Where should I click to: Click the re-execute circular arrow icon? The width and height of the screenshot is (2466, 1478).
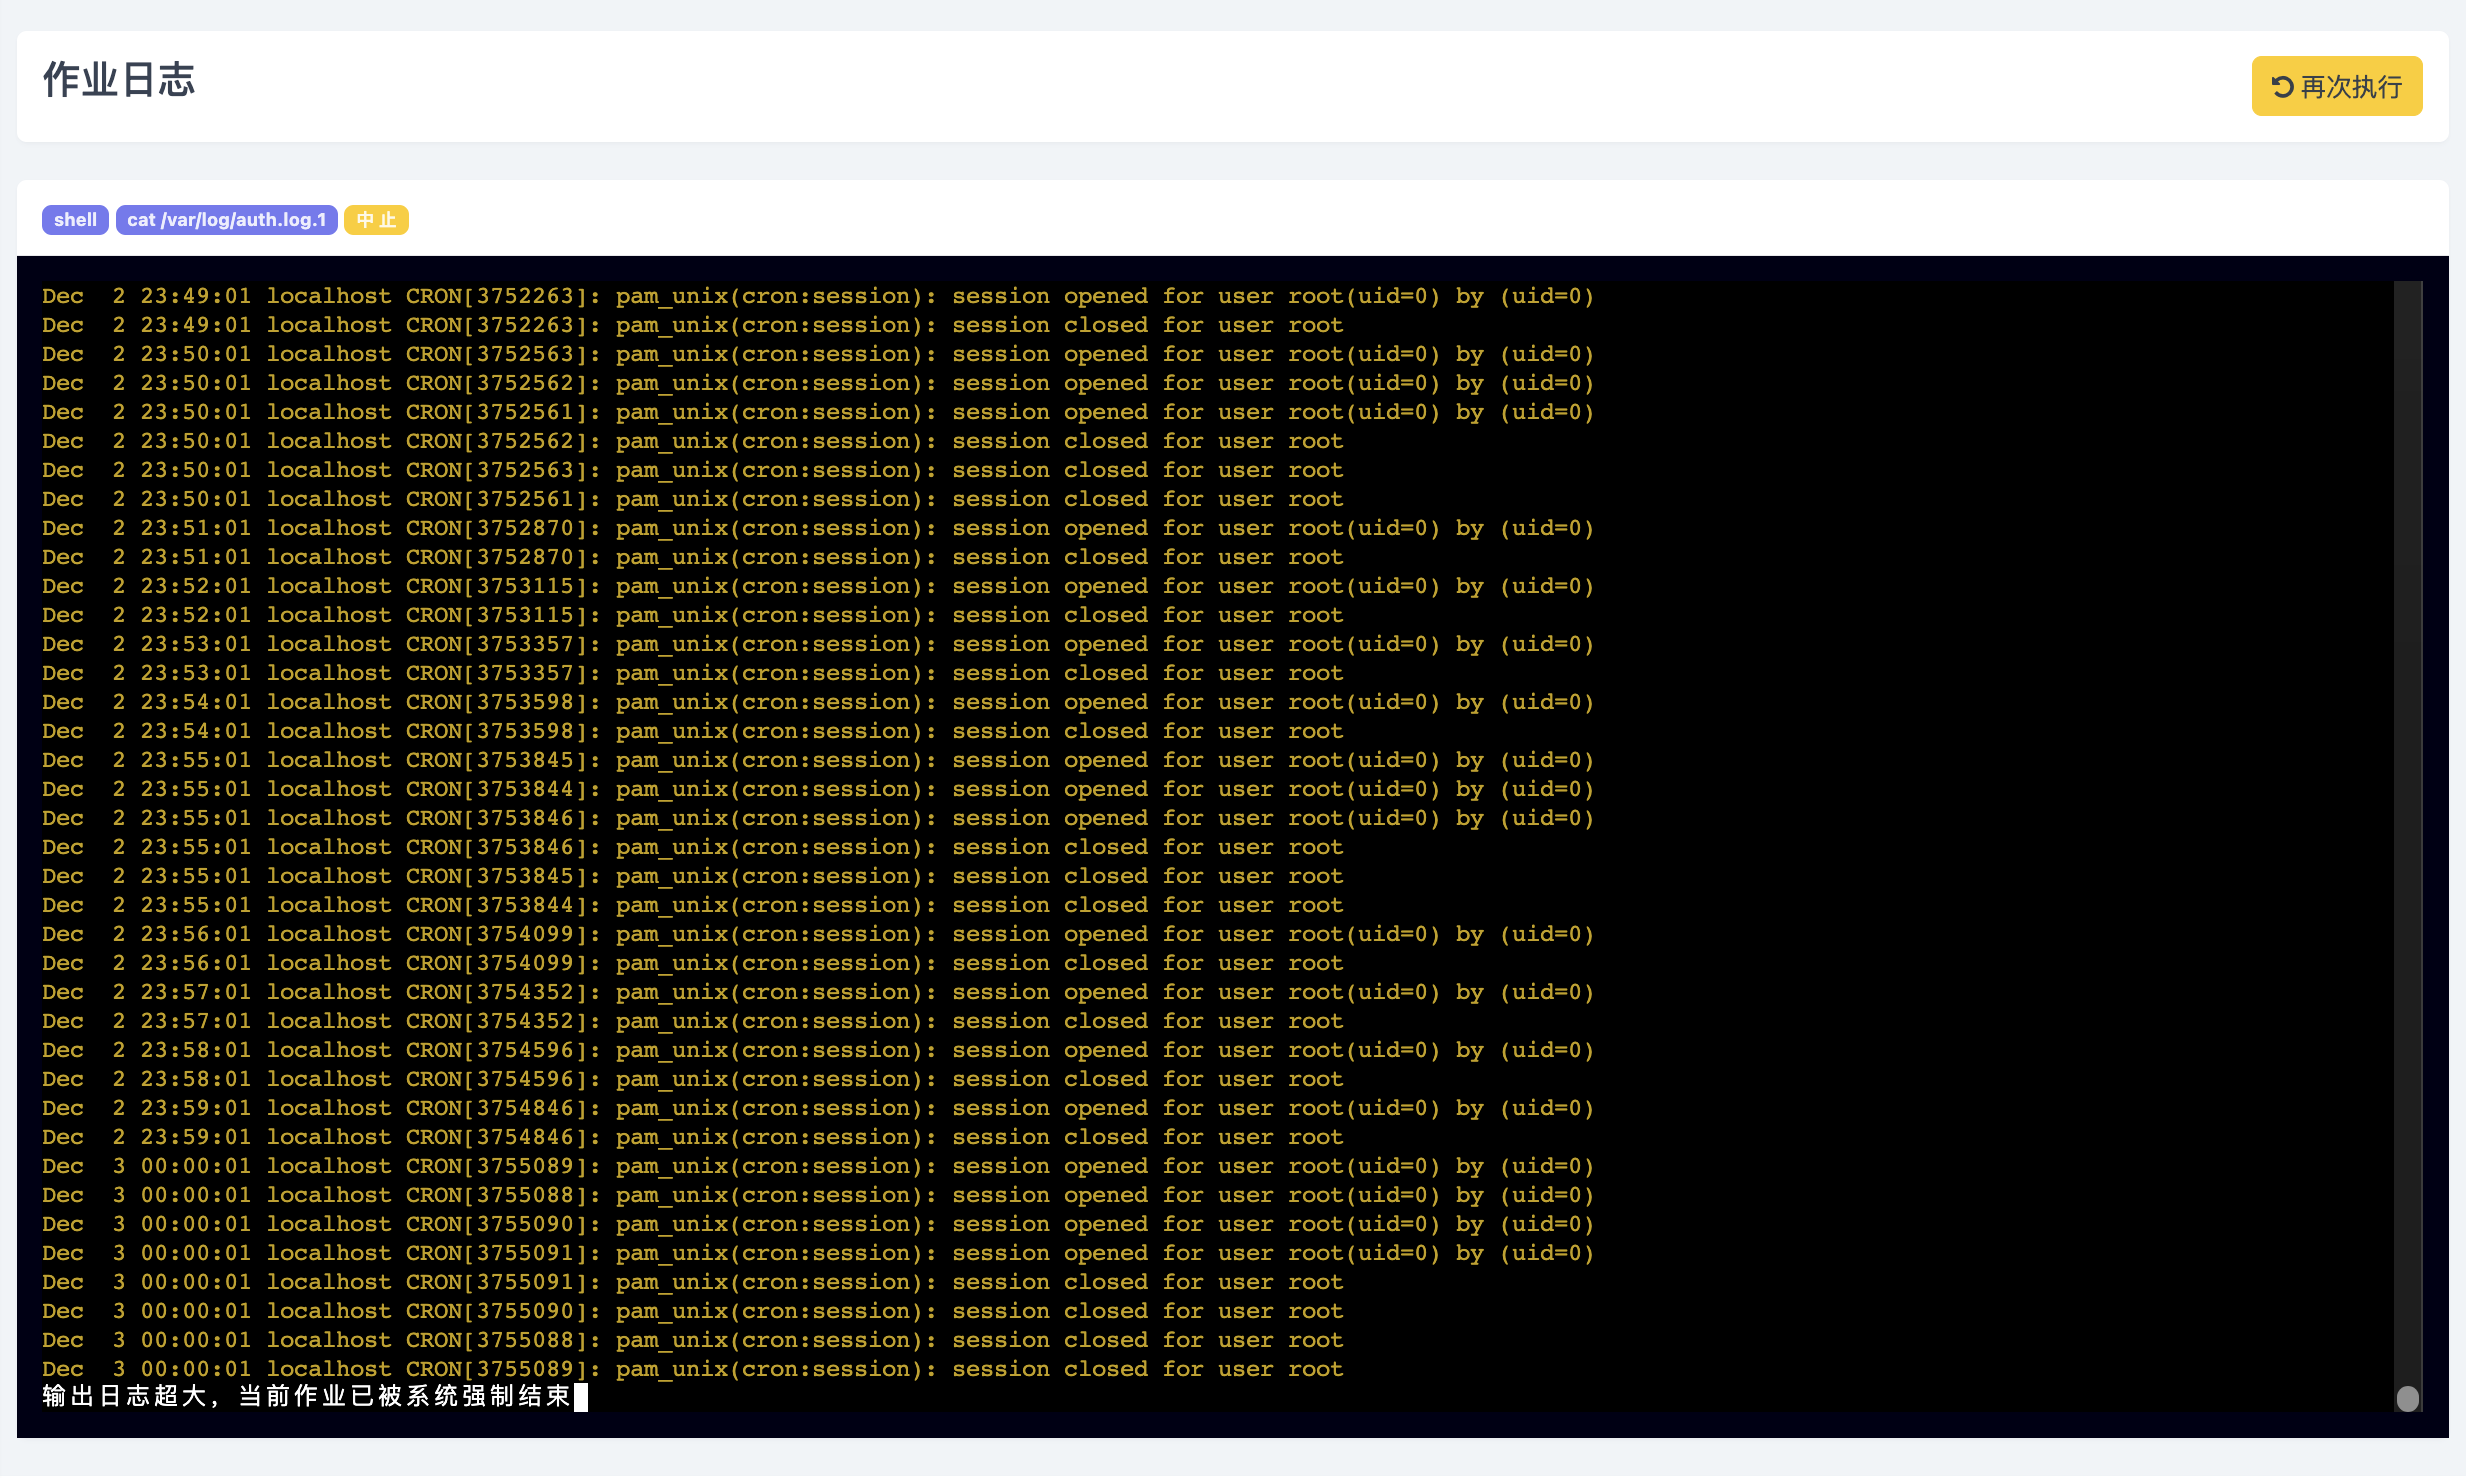point(2281,87)
